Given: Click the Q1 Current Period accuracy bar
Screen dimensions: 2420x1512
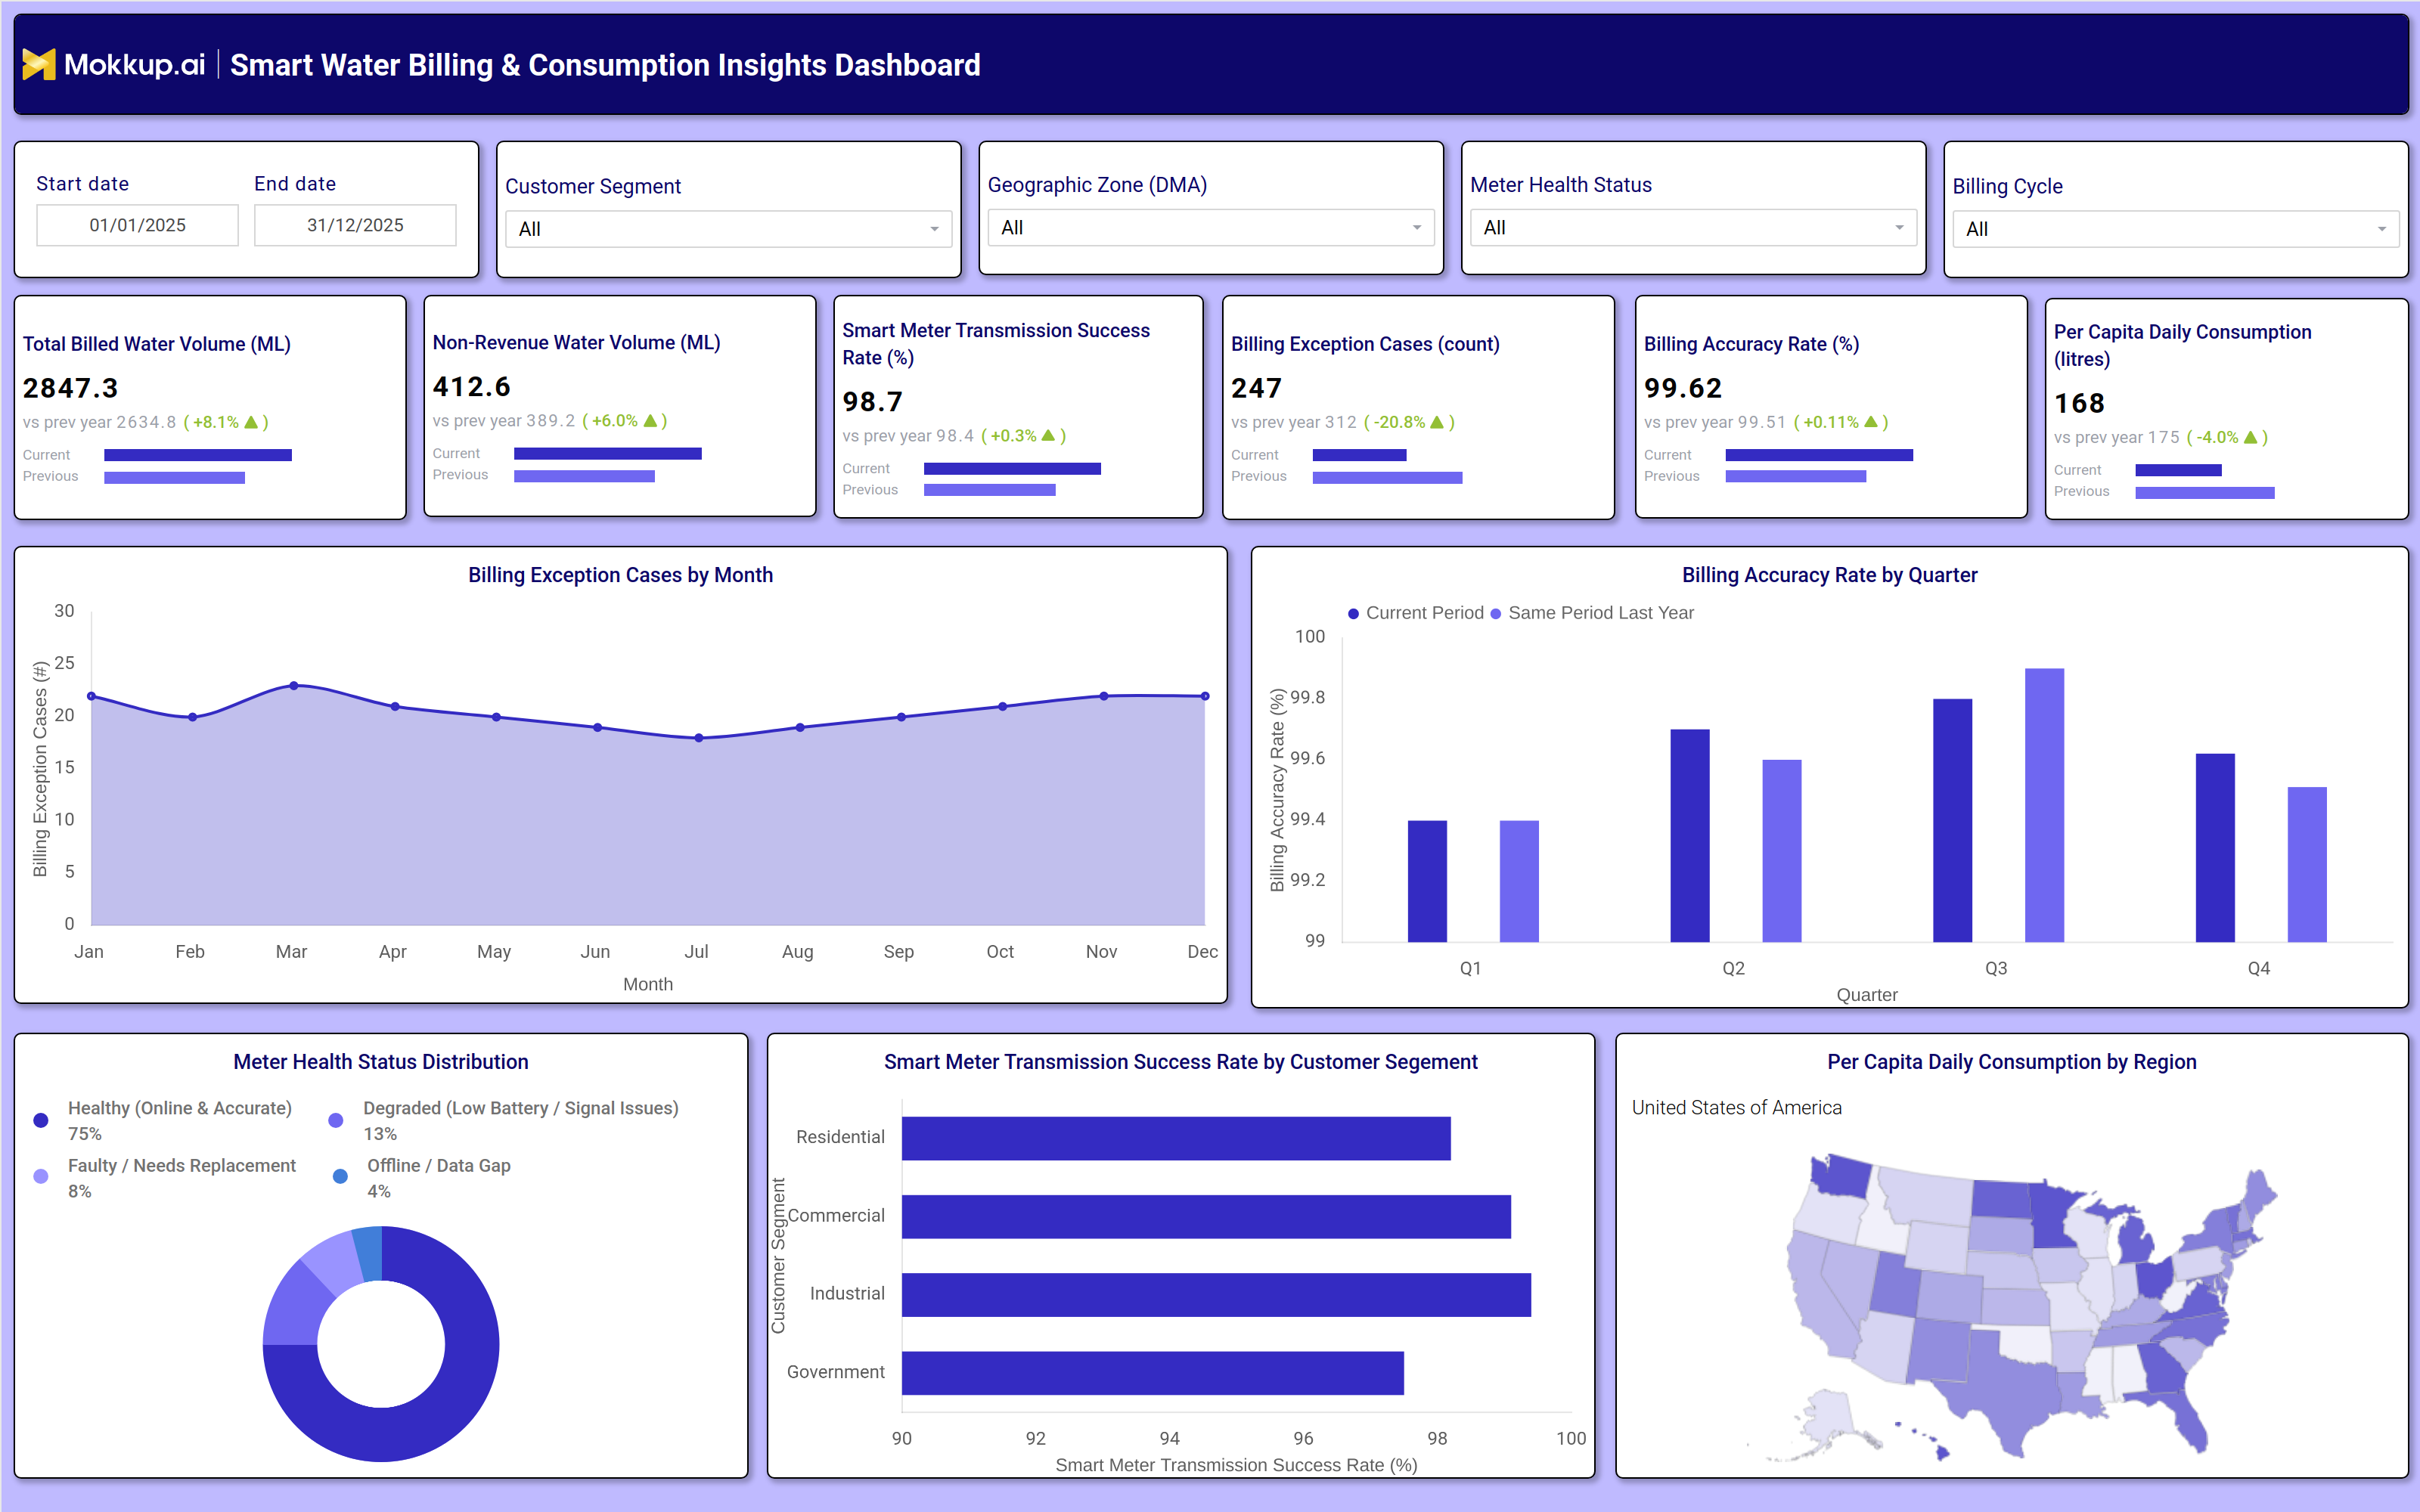Looking at the screenshot, I should tap(1427, 881).
